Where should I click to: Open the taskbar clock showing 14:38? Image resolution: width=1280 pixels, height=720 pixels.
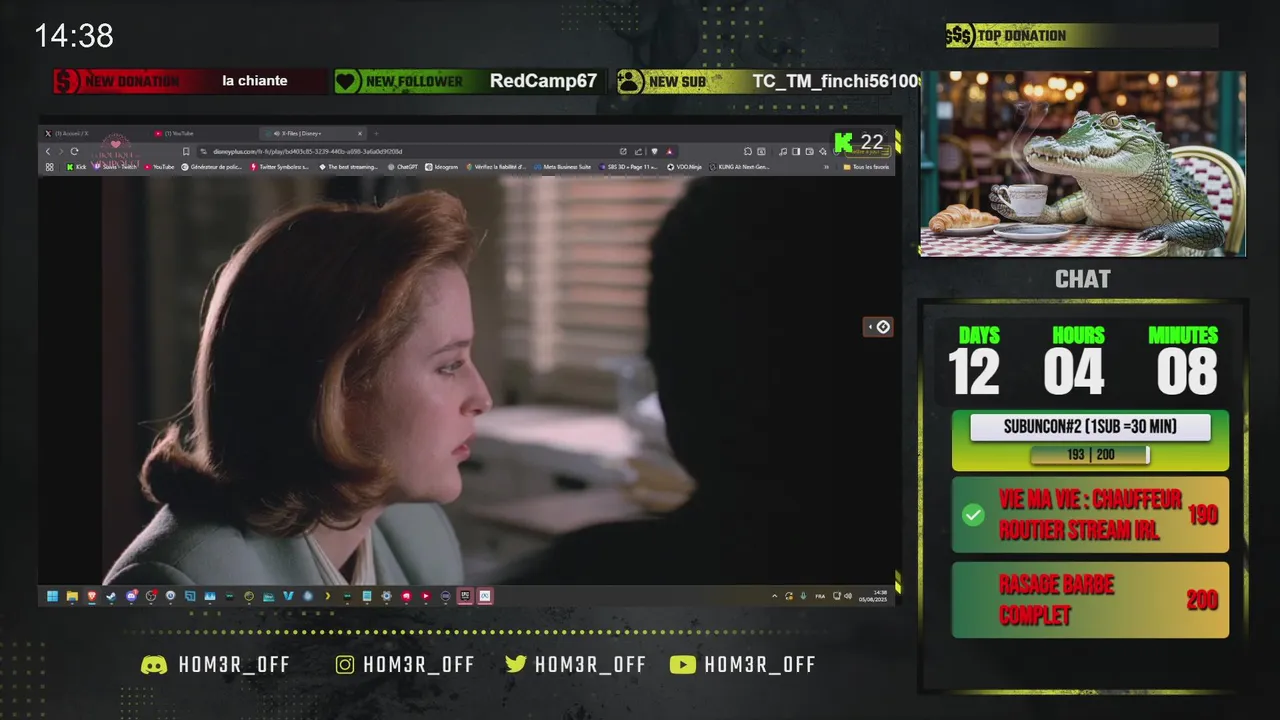[873, 596]
